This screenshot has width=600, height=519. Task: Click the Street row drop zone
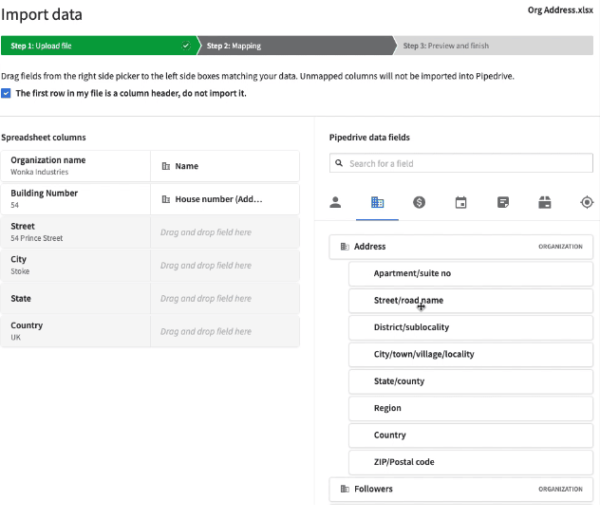click(225, 232)
